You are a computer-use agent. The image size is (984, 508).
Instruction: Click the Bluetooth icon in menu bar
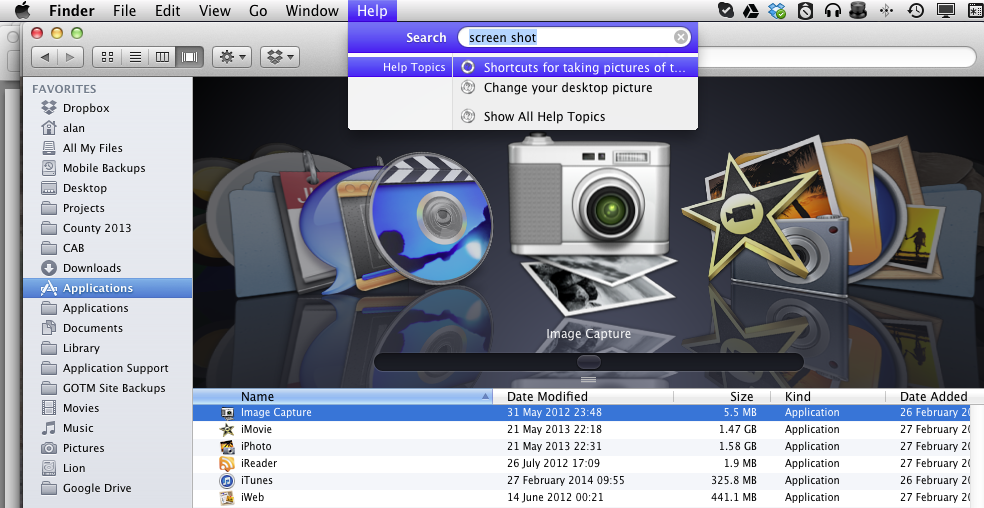[886, 11]
